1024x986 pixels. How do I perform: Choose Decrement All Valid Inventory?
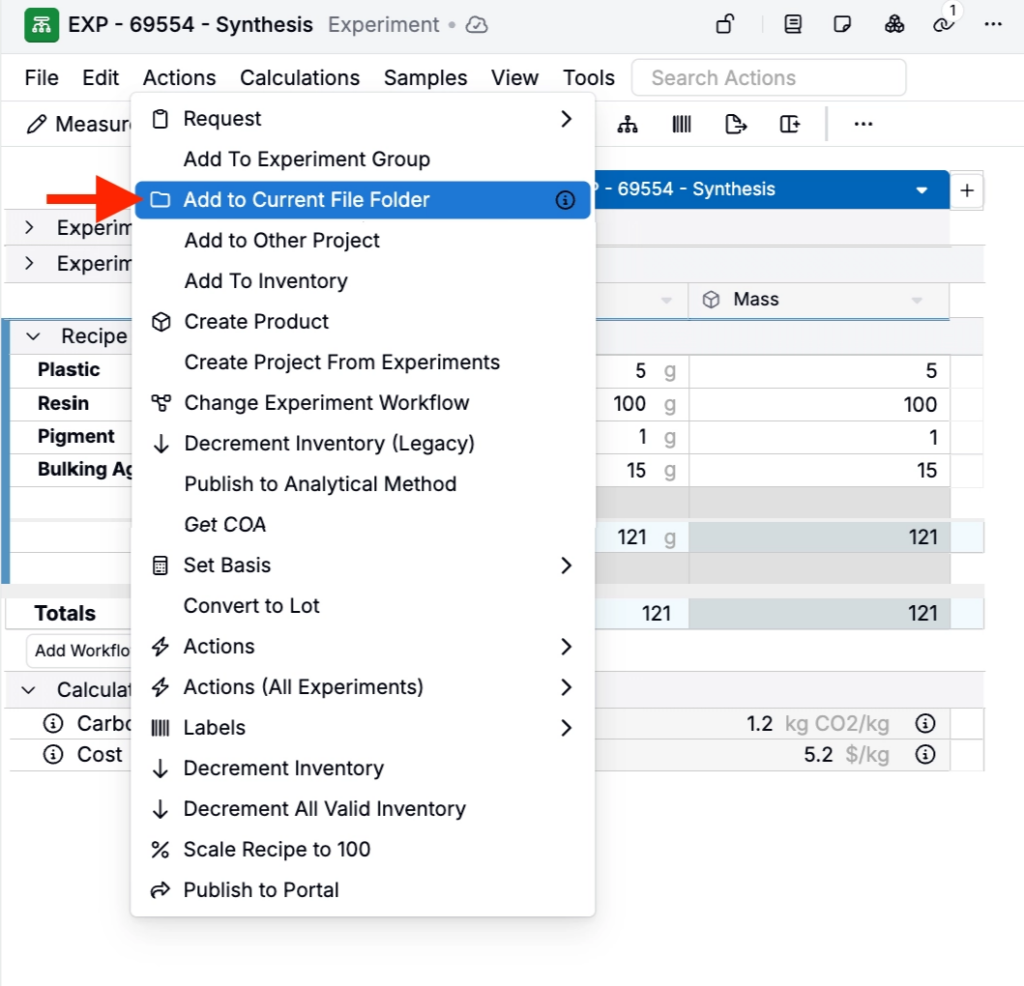coord(363,809)
